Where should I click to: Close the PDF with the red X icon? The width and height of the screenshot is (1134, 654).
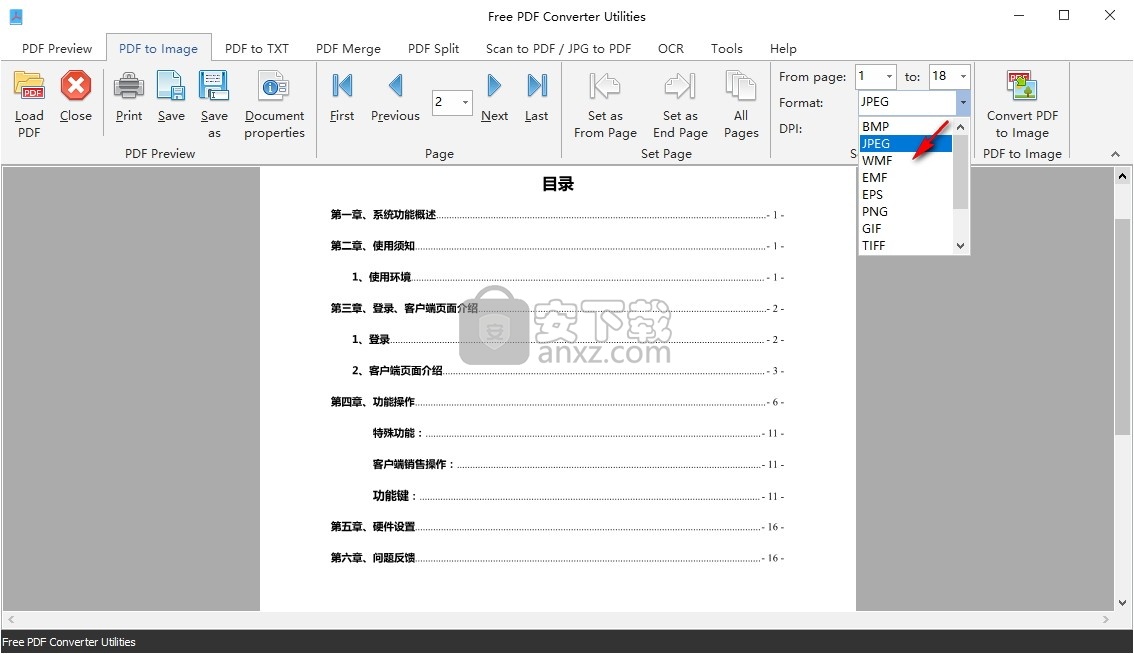click(75, 86)
